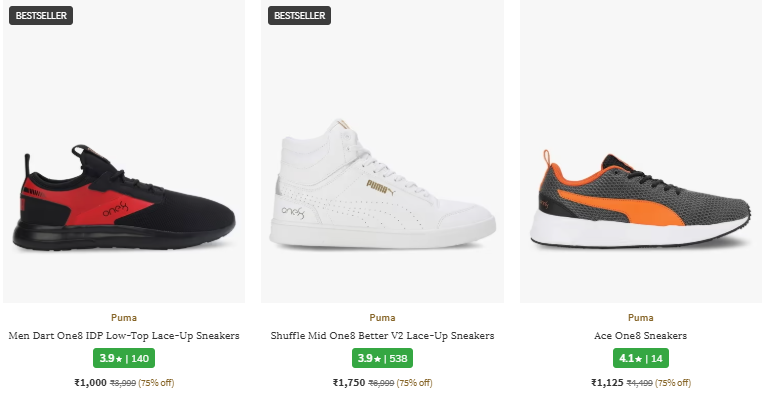This screenshot has width=768, height=405.
Task: Open Shuffle Mid One8 Better V2 Lace-Up Sneakers
Action: tap(382, 336)
